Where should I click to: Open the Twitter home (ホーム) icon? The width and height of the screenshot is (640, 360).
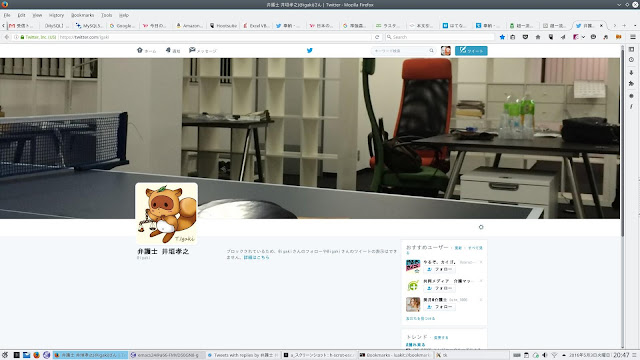pyautogui.click(x=140, y=50)
